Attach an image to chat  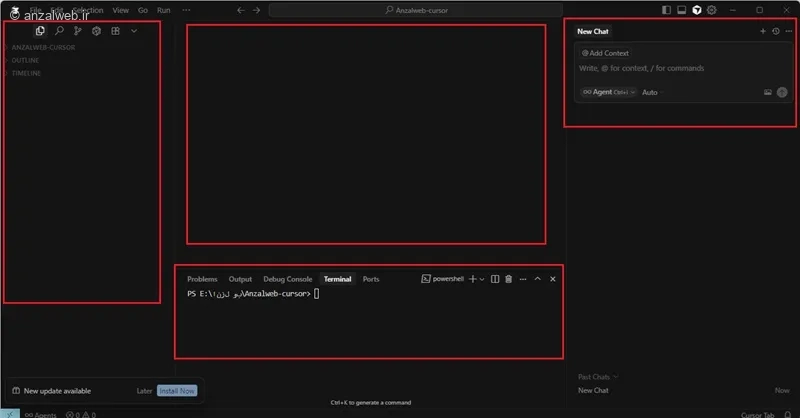tap(768, 92)
